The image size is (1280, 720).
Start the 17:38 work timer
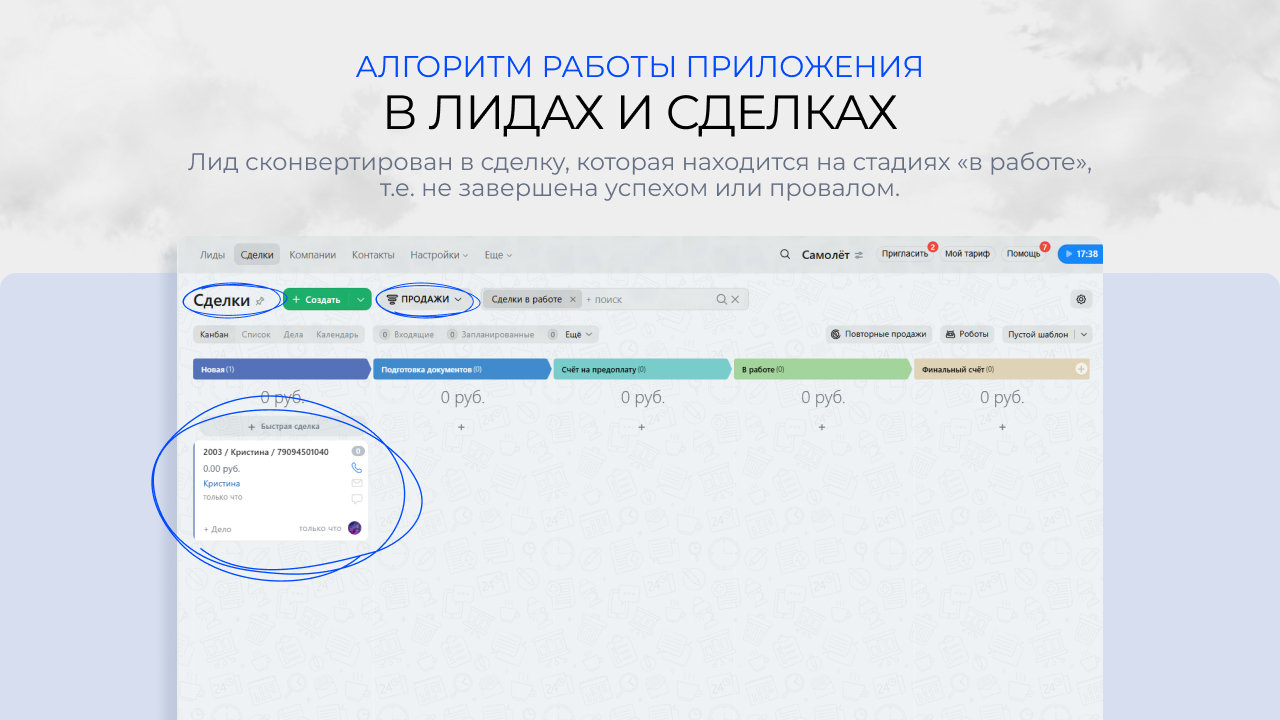pyautogui.click(x=1080, y=254)
